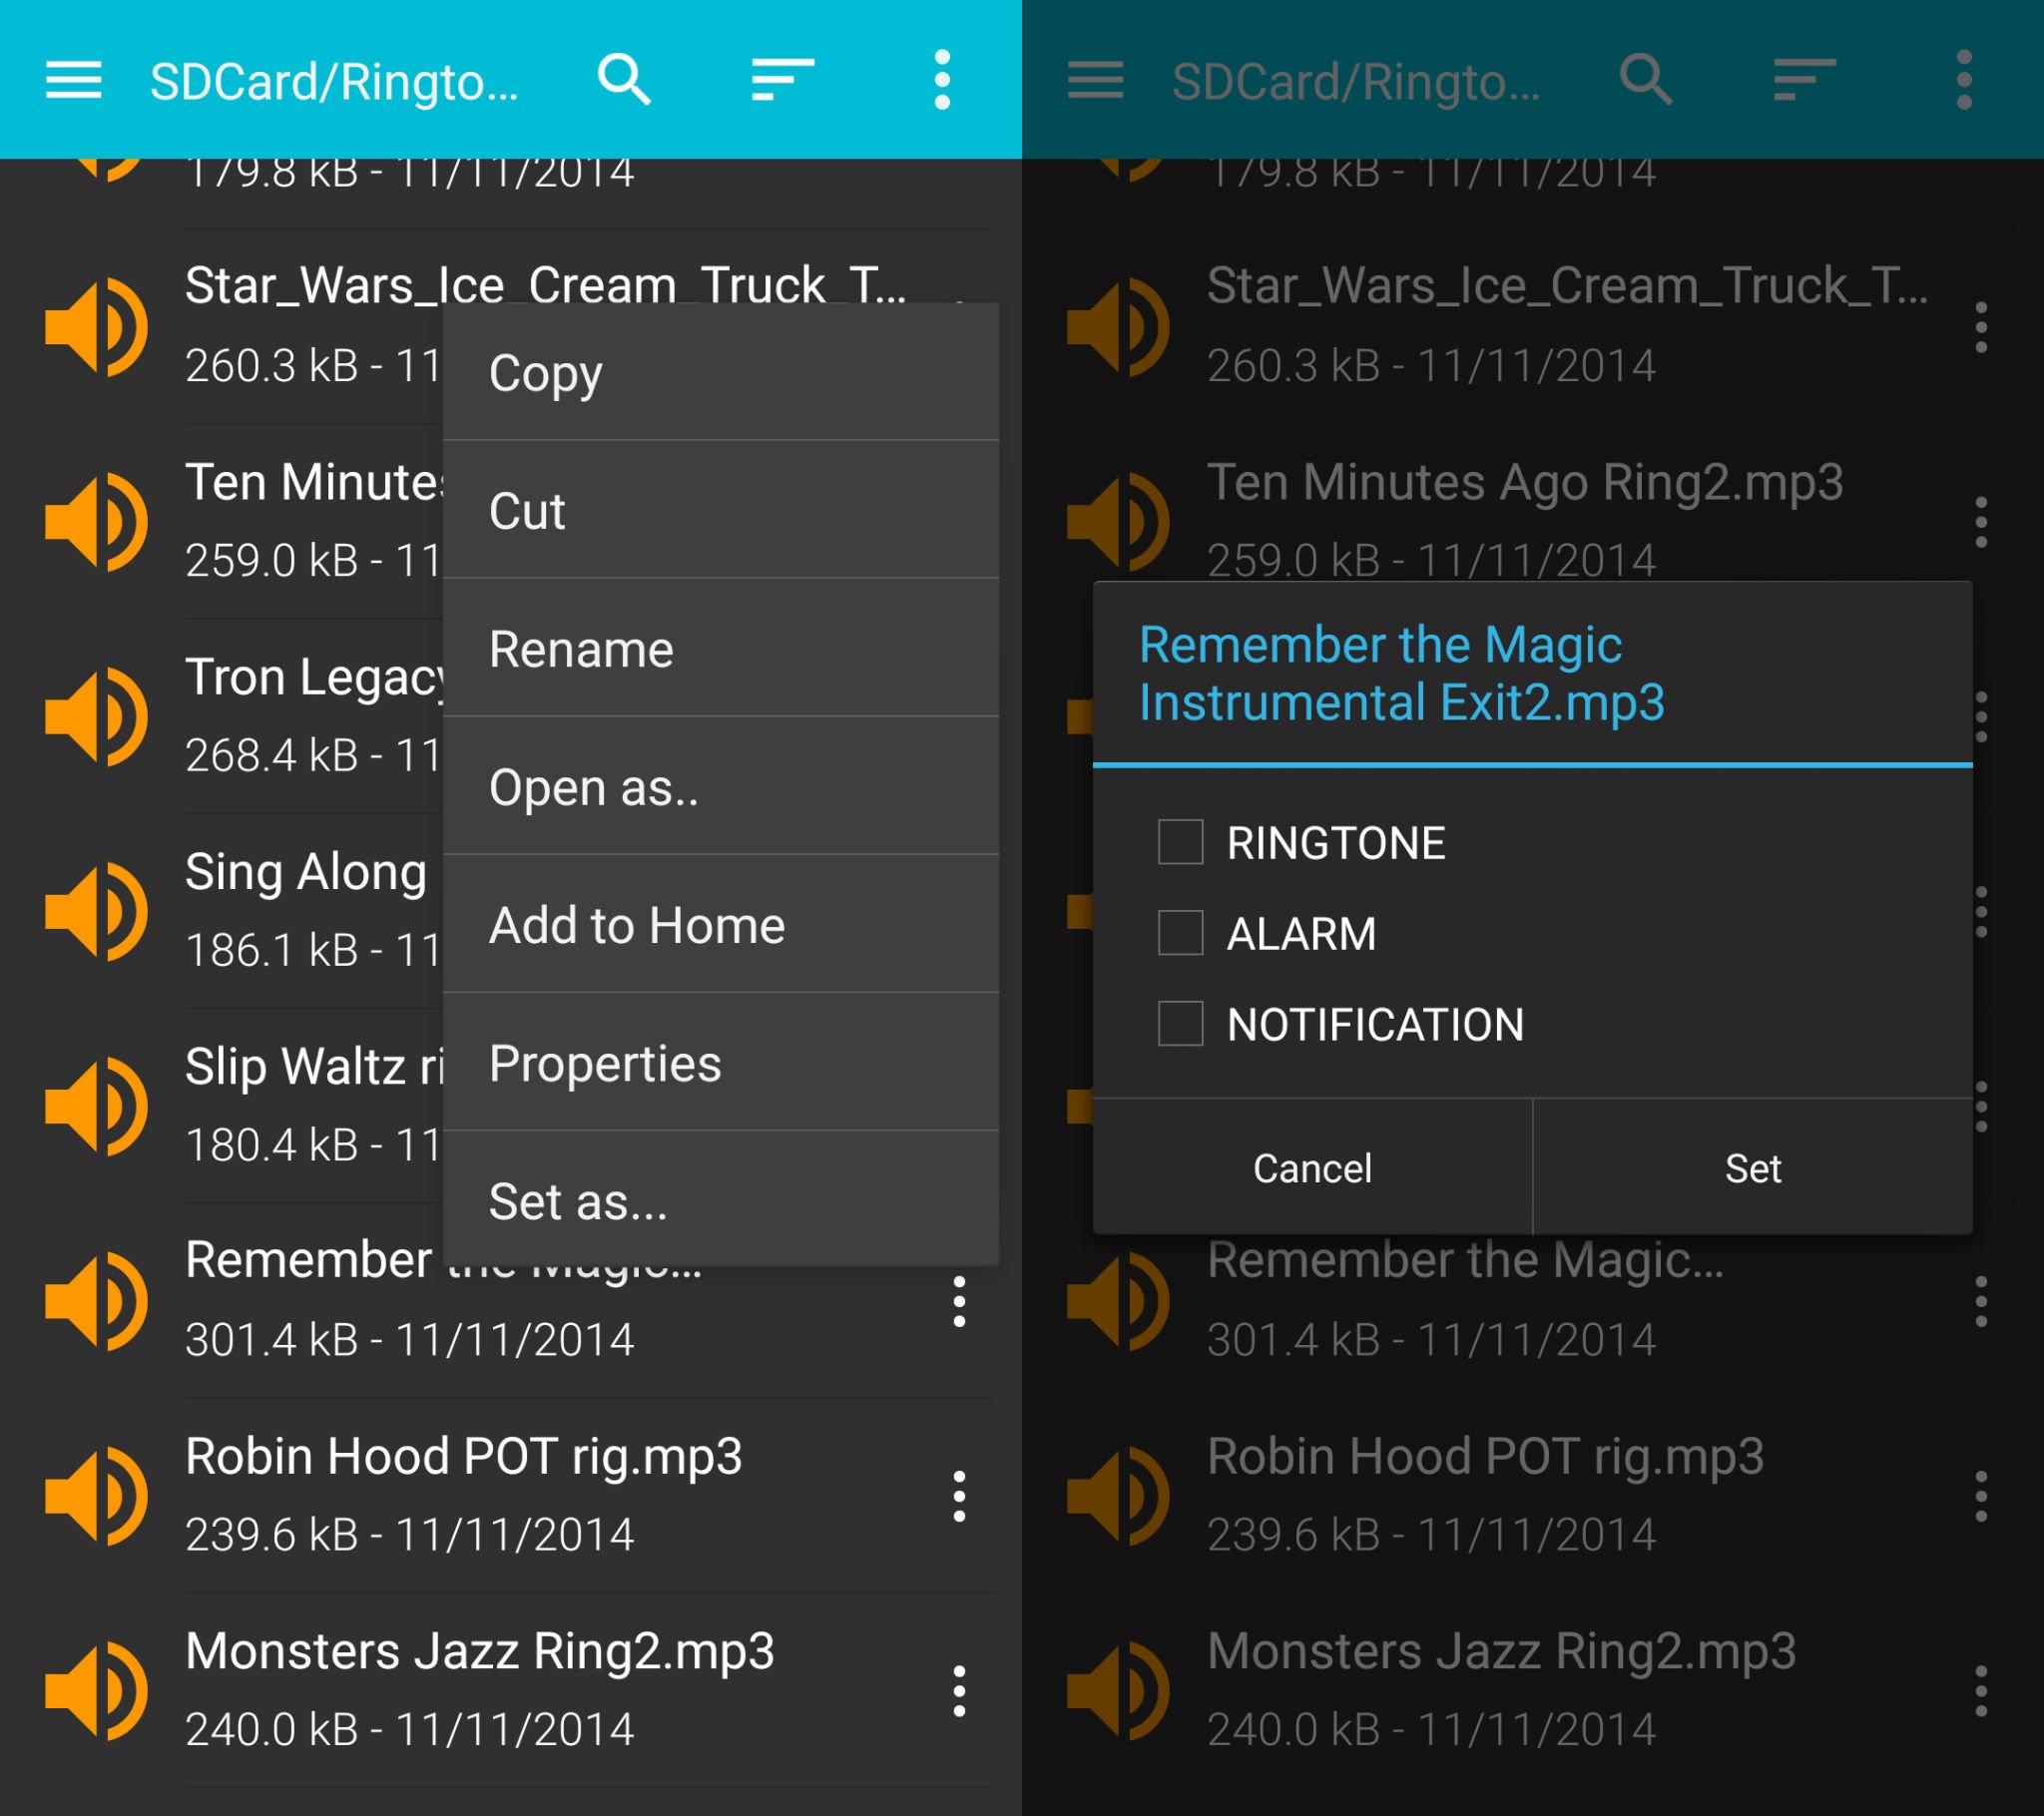2044x1816 pixels.
Task: Open three-dot menu for Robin Hood POT rig.mp3 on left
Action: point(959,1496)
